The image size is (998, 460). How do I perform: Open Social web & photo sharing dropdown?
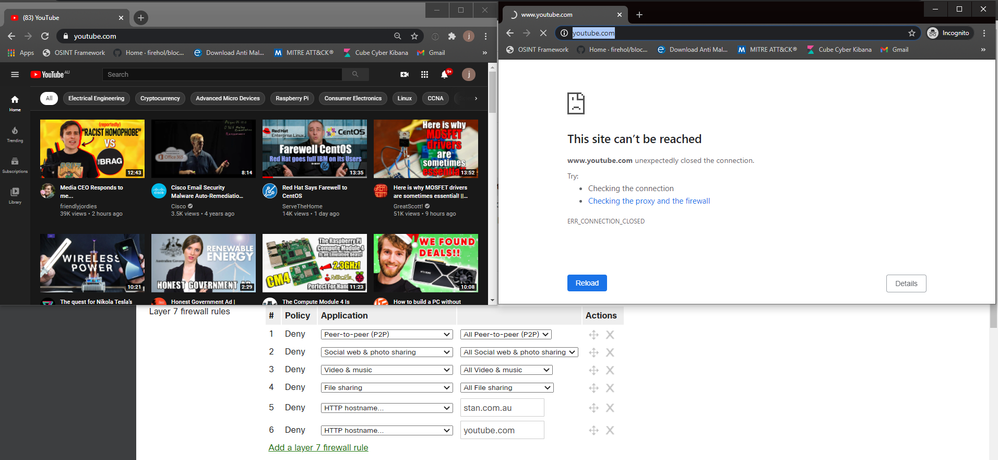tap(386, 352)
